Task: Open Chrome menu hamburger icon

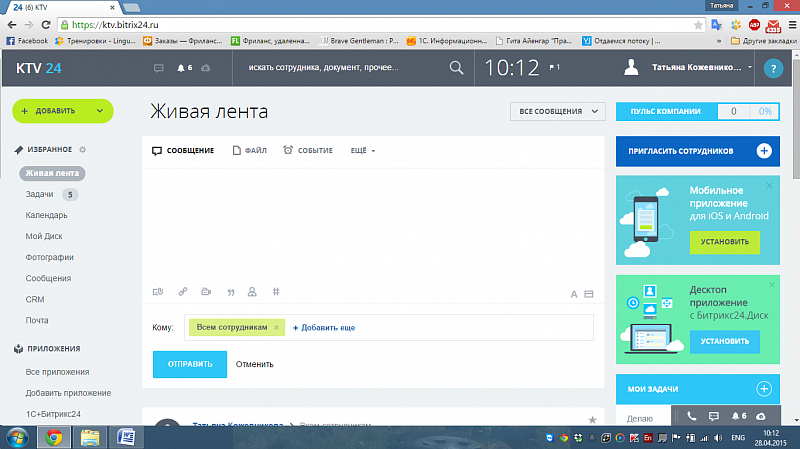Action: pos(792,25)
